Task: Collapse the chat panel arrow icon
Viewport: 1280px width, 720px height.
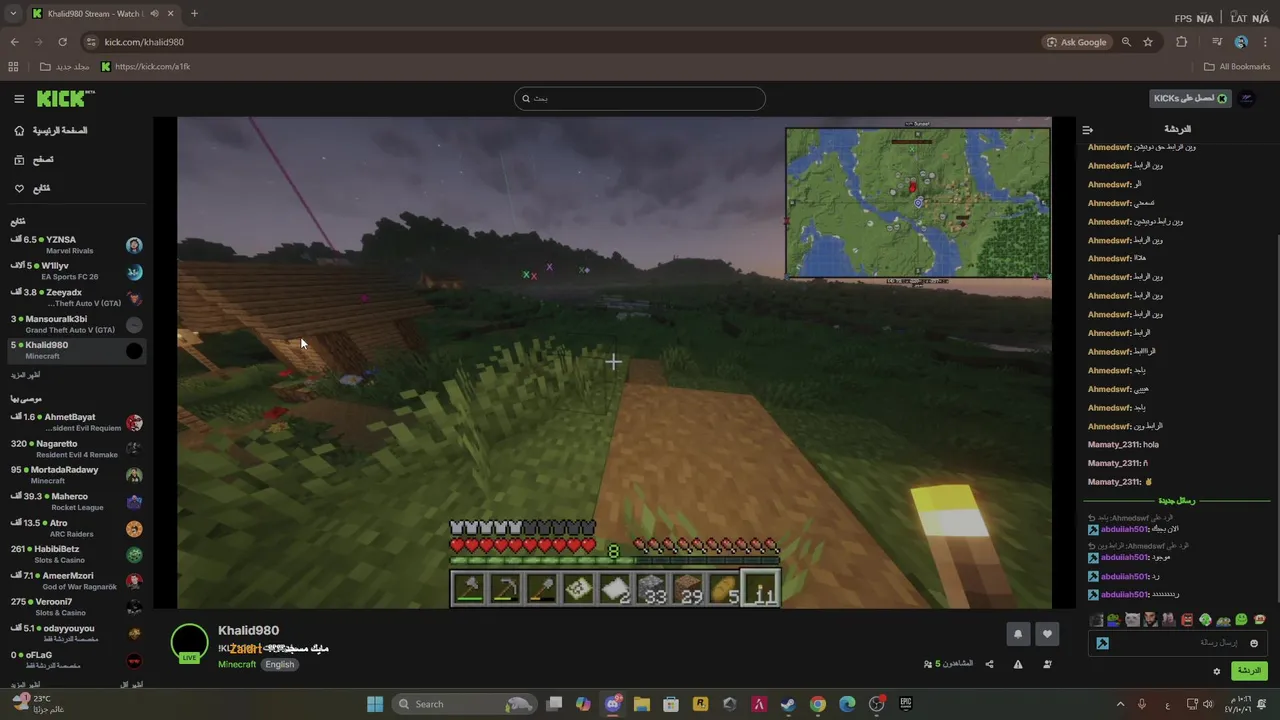Action: click(x=1088, y=130)
